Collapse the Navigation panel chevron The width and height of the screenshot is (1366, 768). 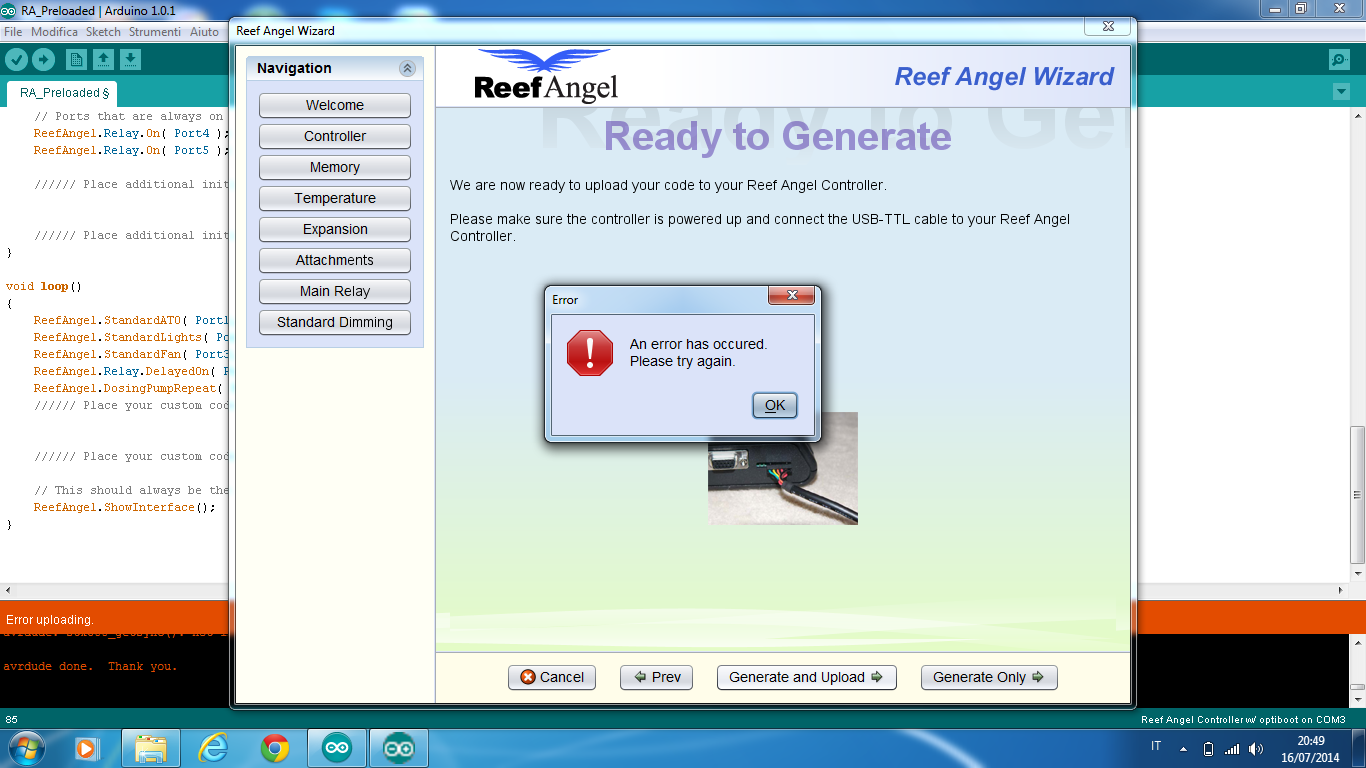(x=407, y=69)
